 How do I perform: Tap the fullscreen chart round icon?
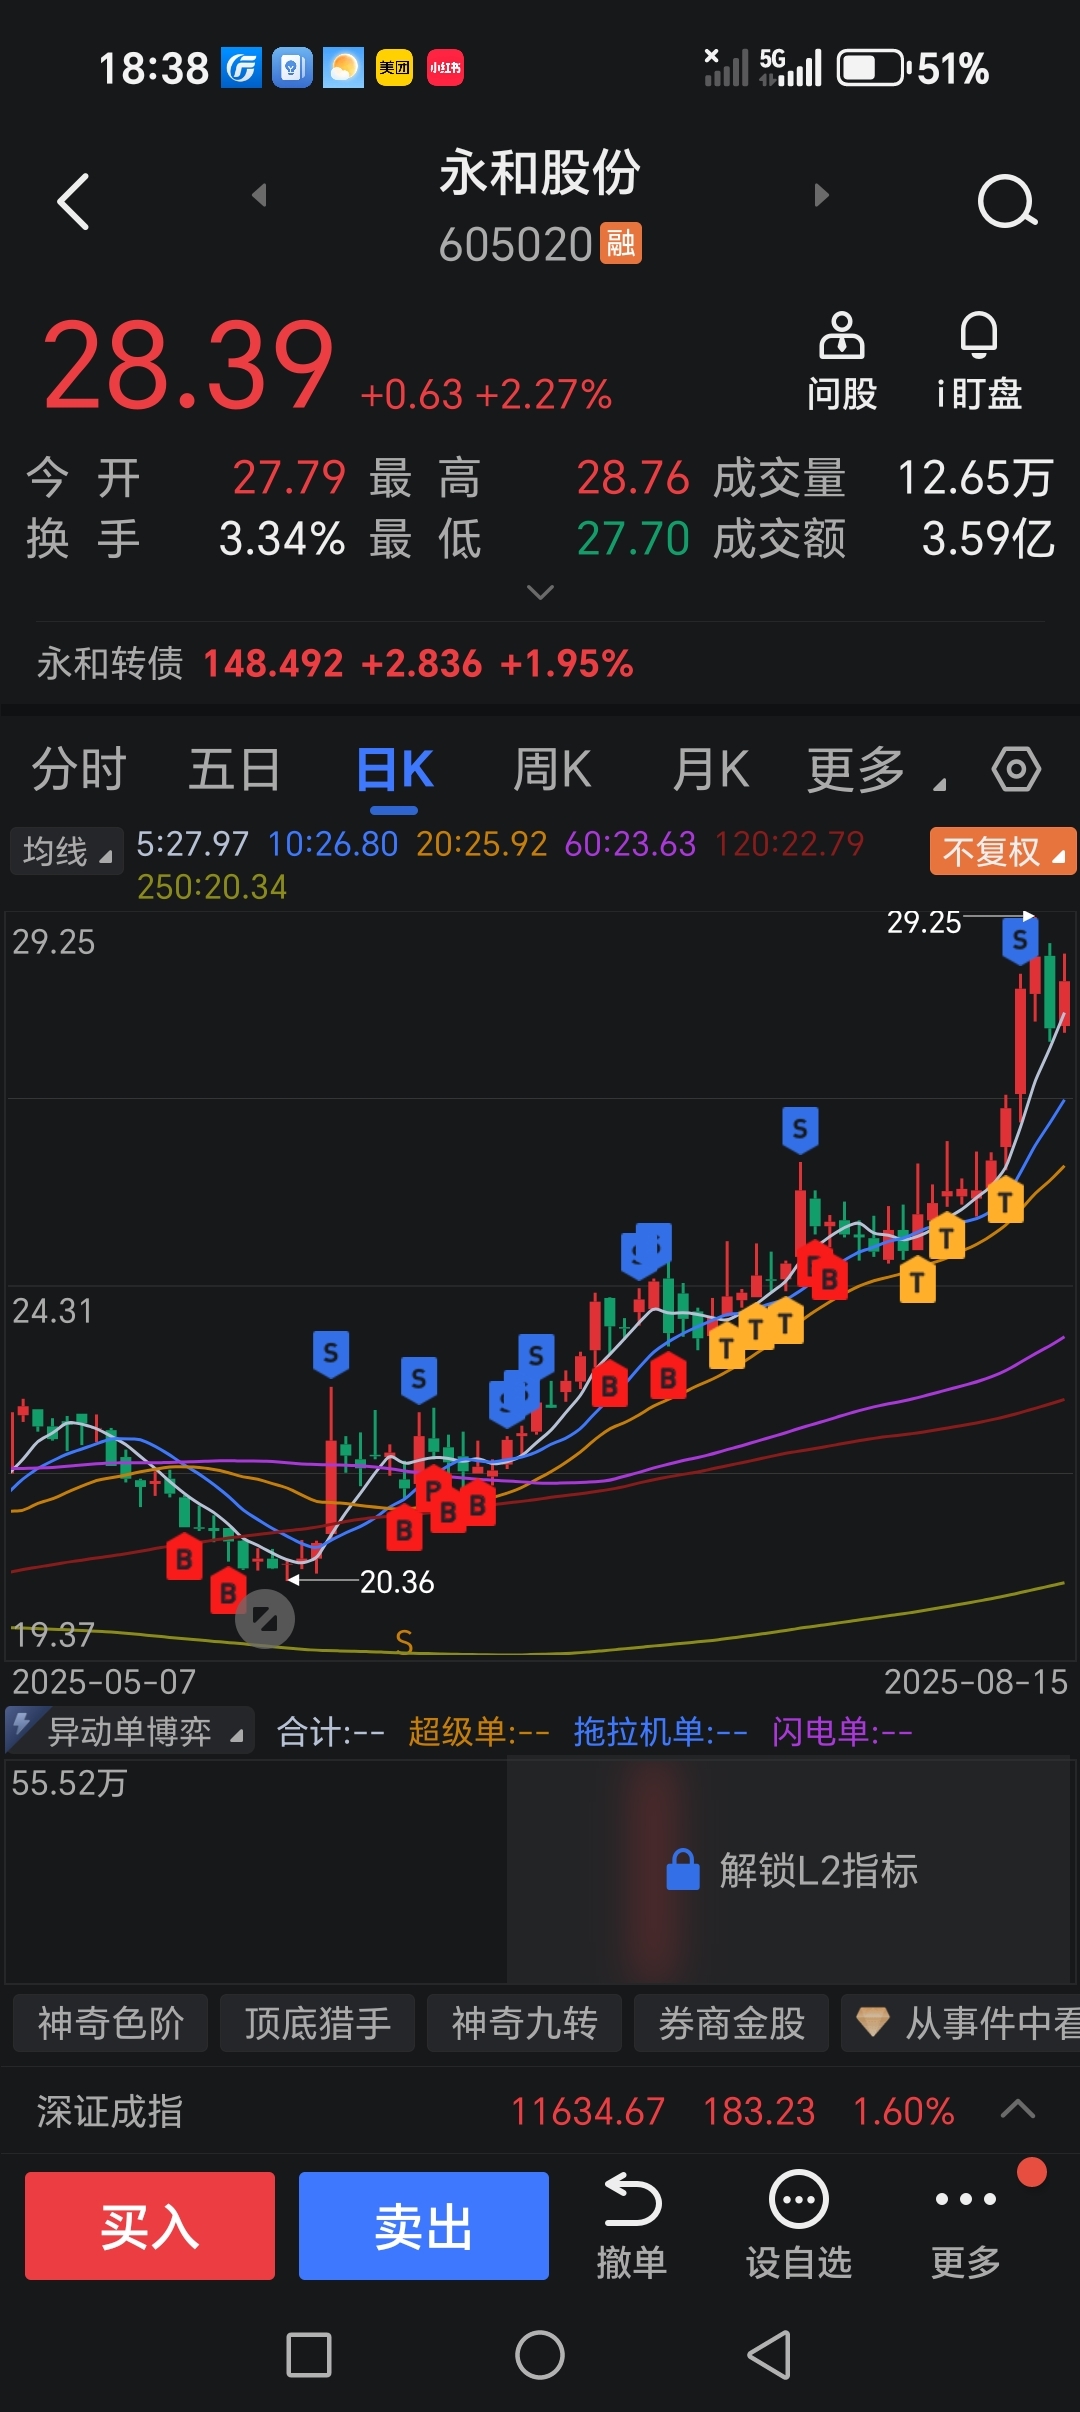(x=265, y=1619)
